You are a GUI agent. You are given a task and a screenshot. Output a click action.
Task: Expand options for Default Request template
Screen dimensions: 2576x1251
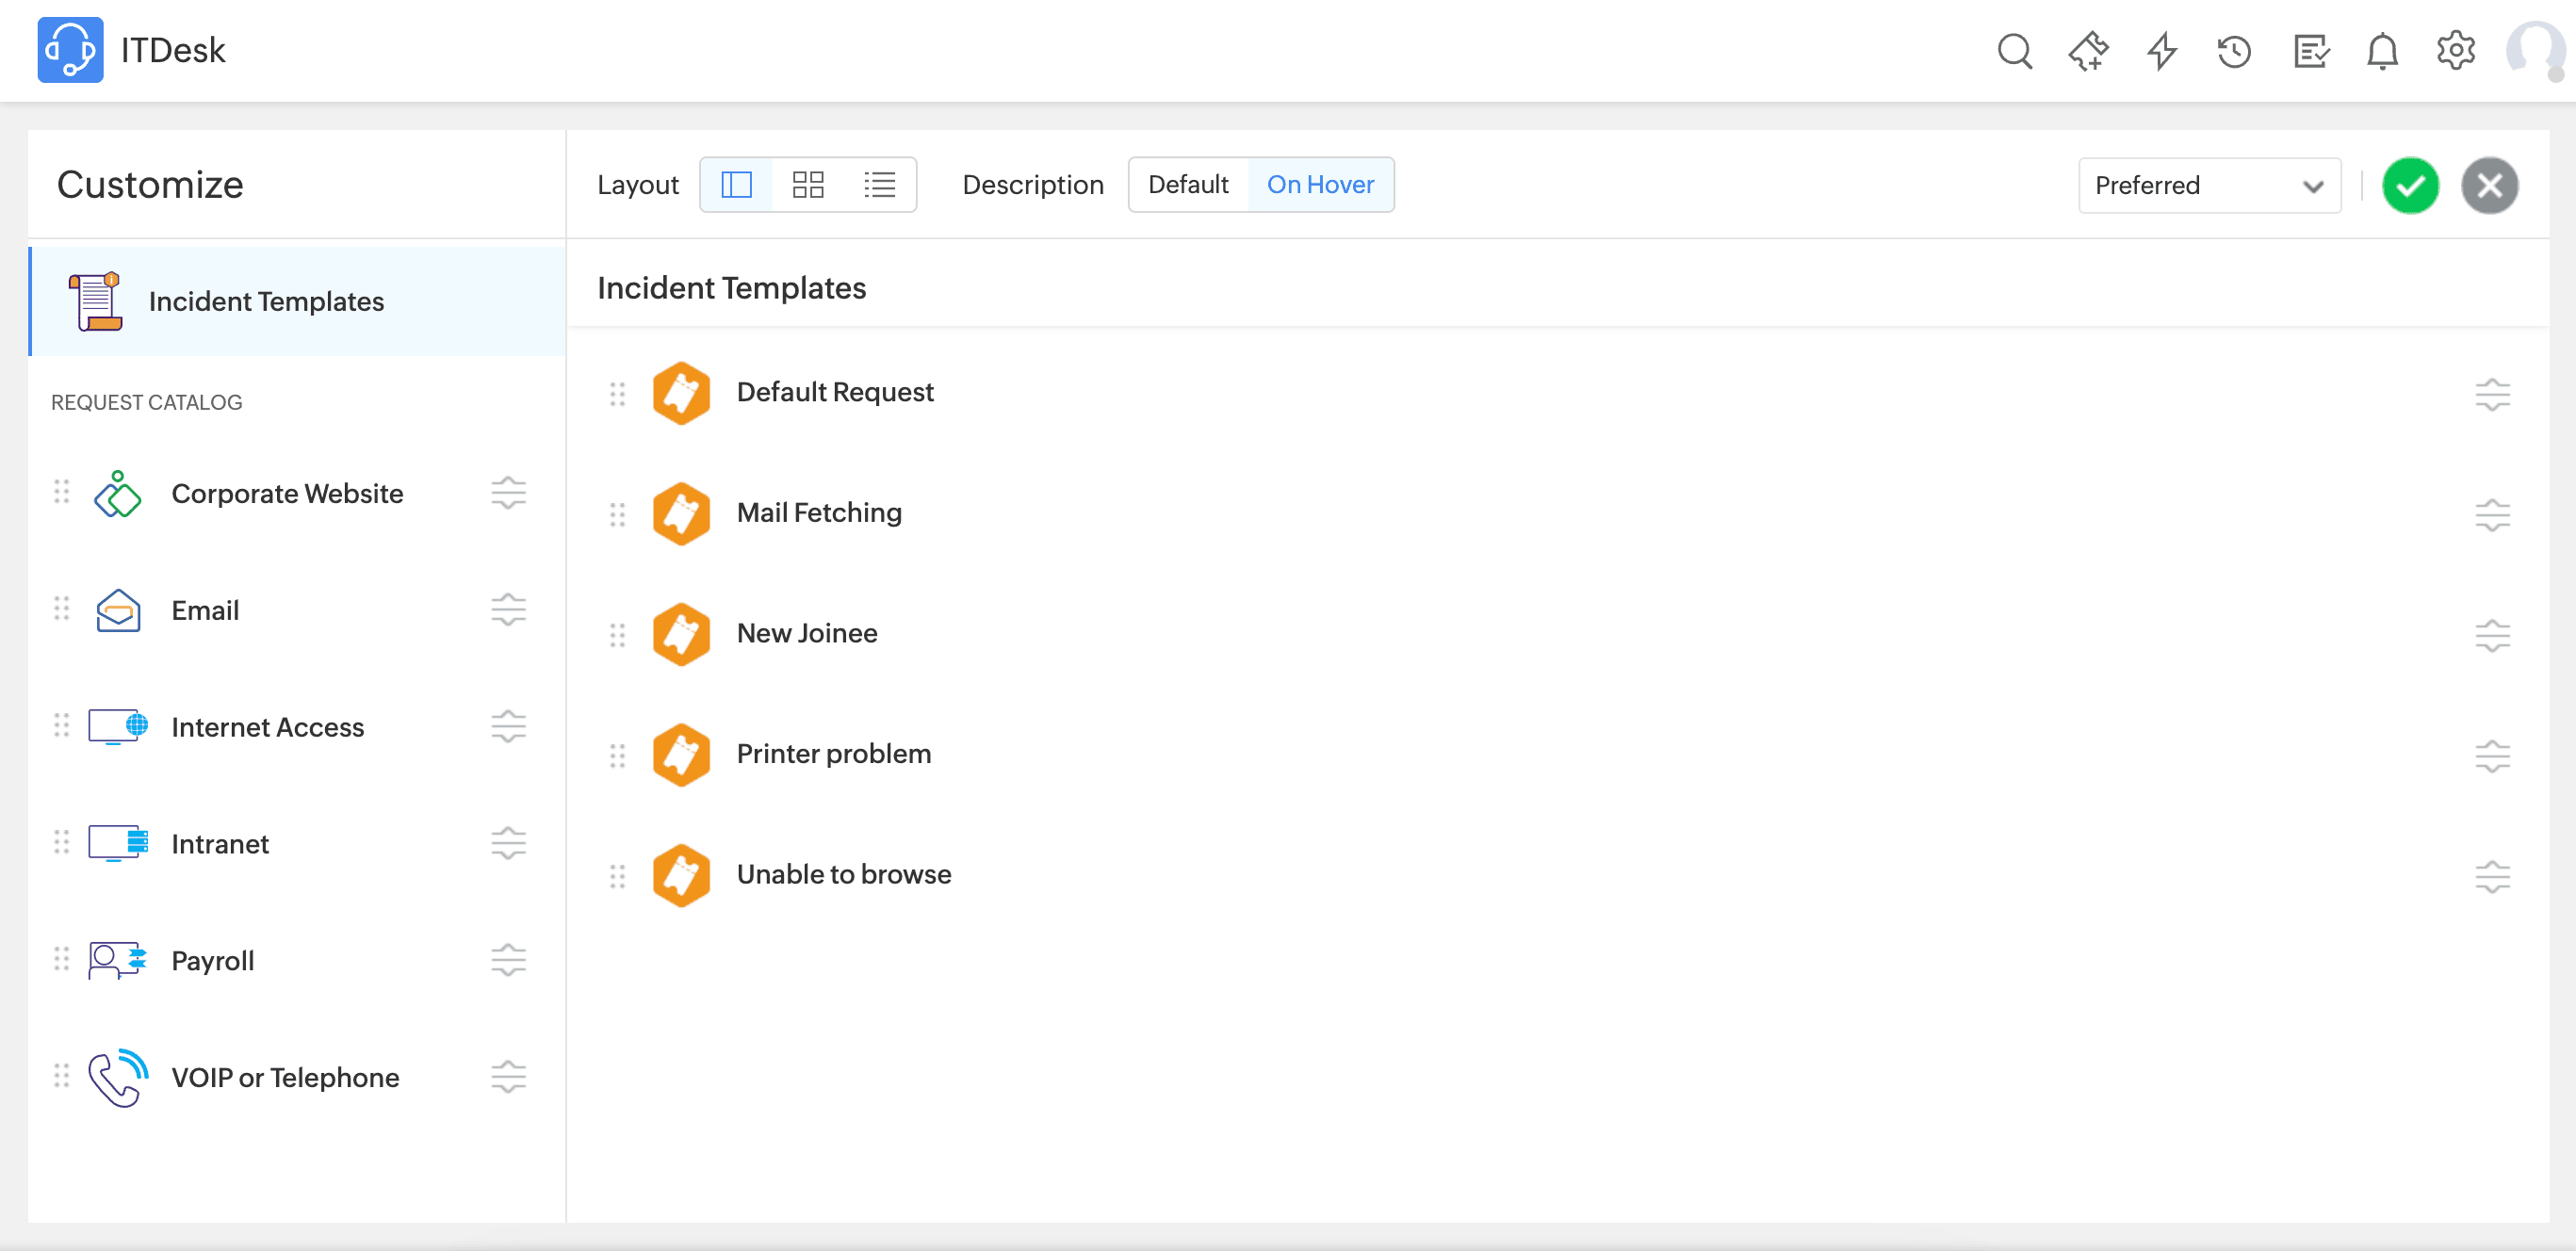[2491, 394]
